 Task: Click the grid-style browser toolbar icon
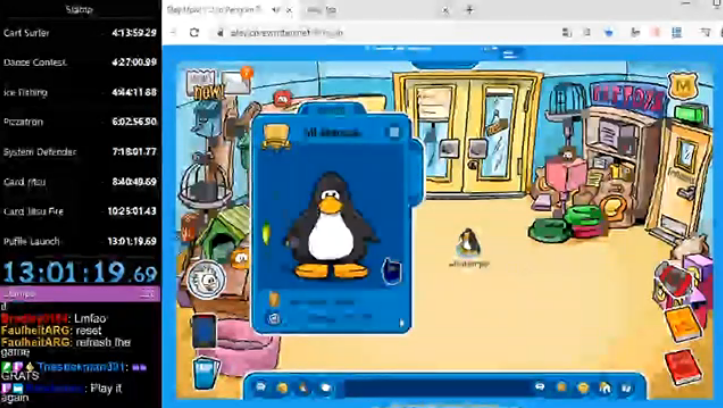point(676,32)
